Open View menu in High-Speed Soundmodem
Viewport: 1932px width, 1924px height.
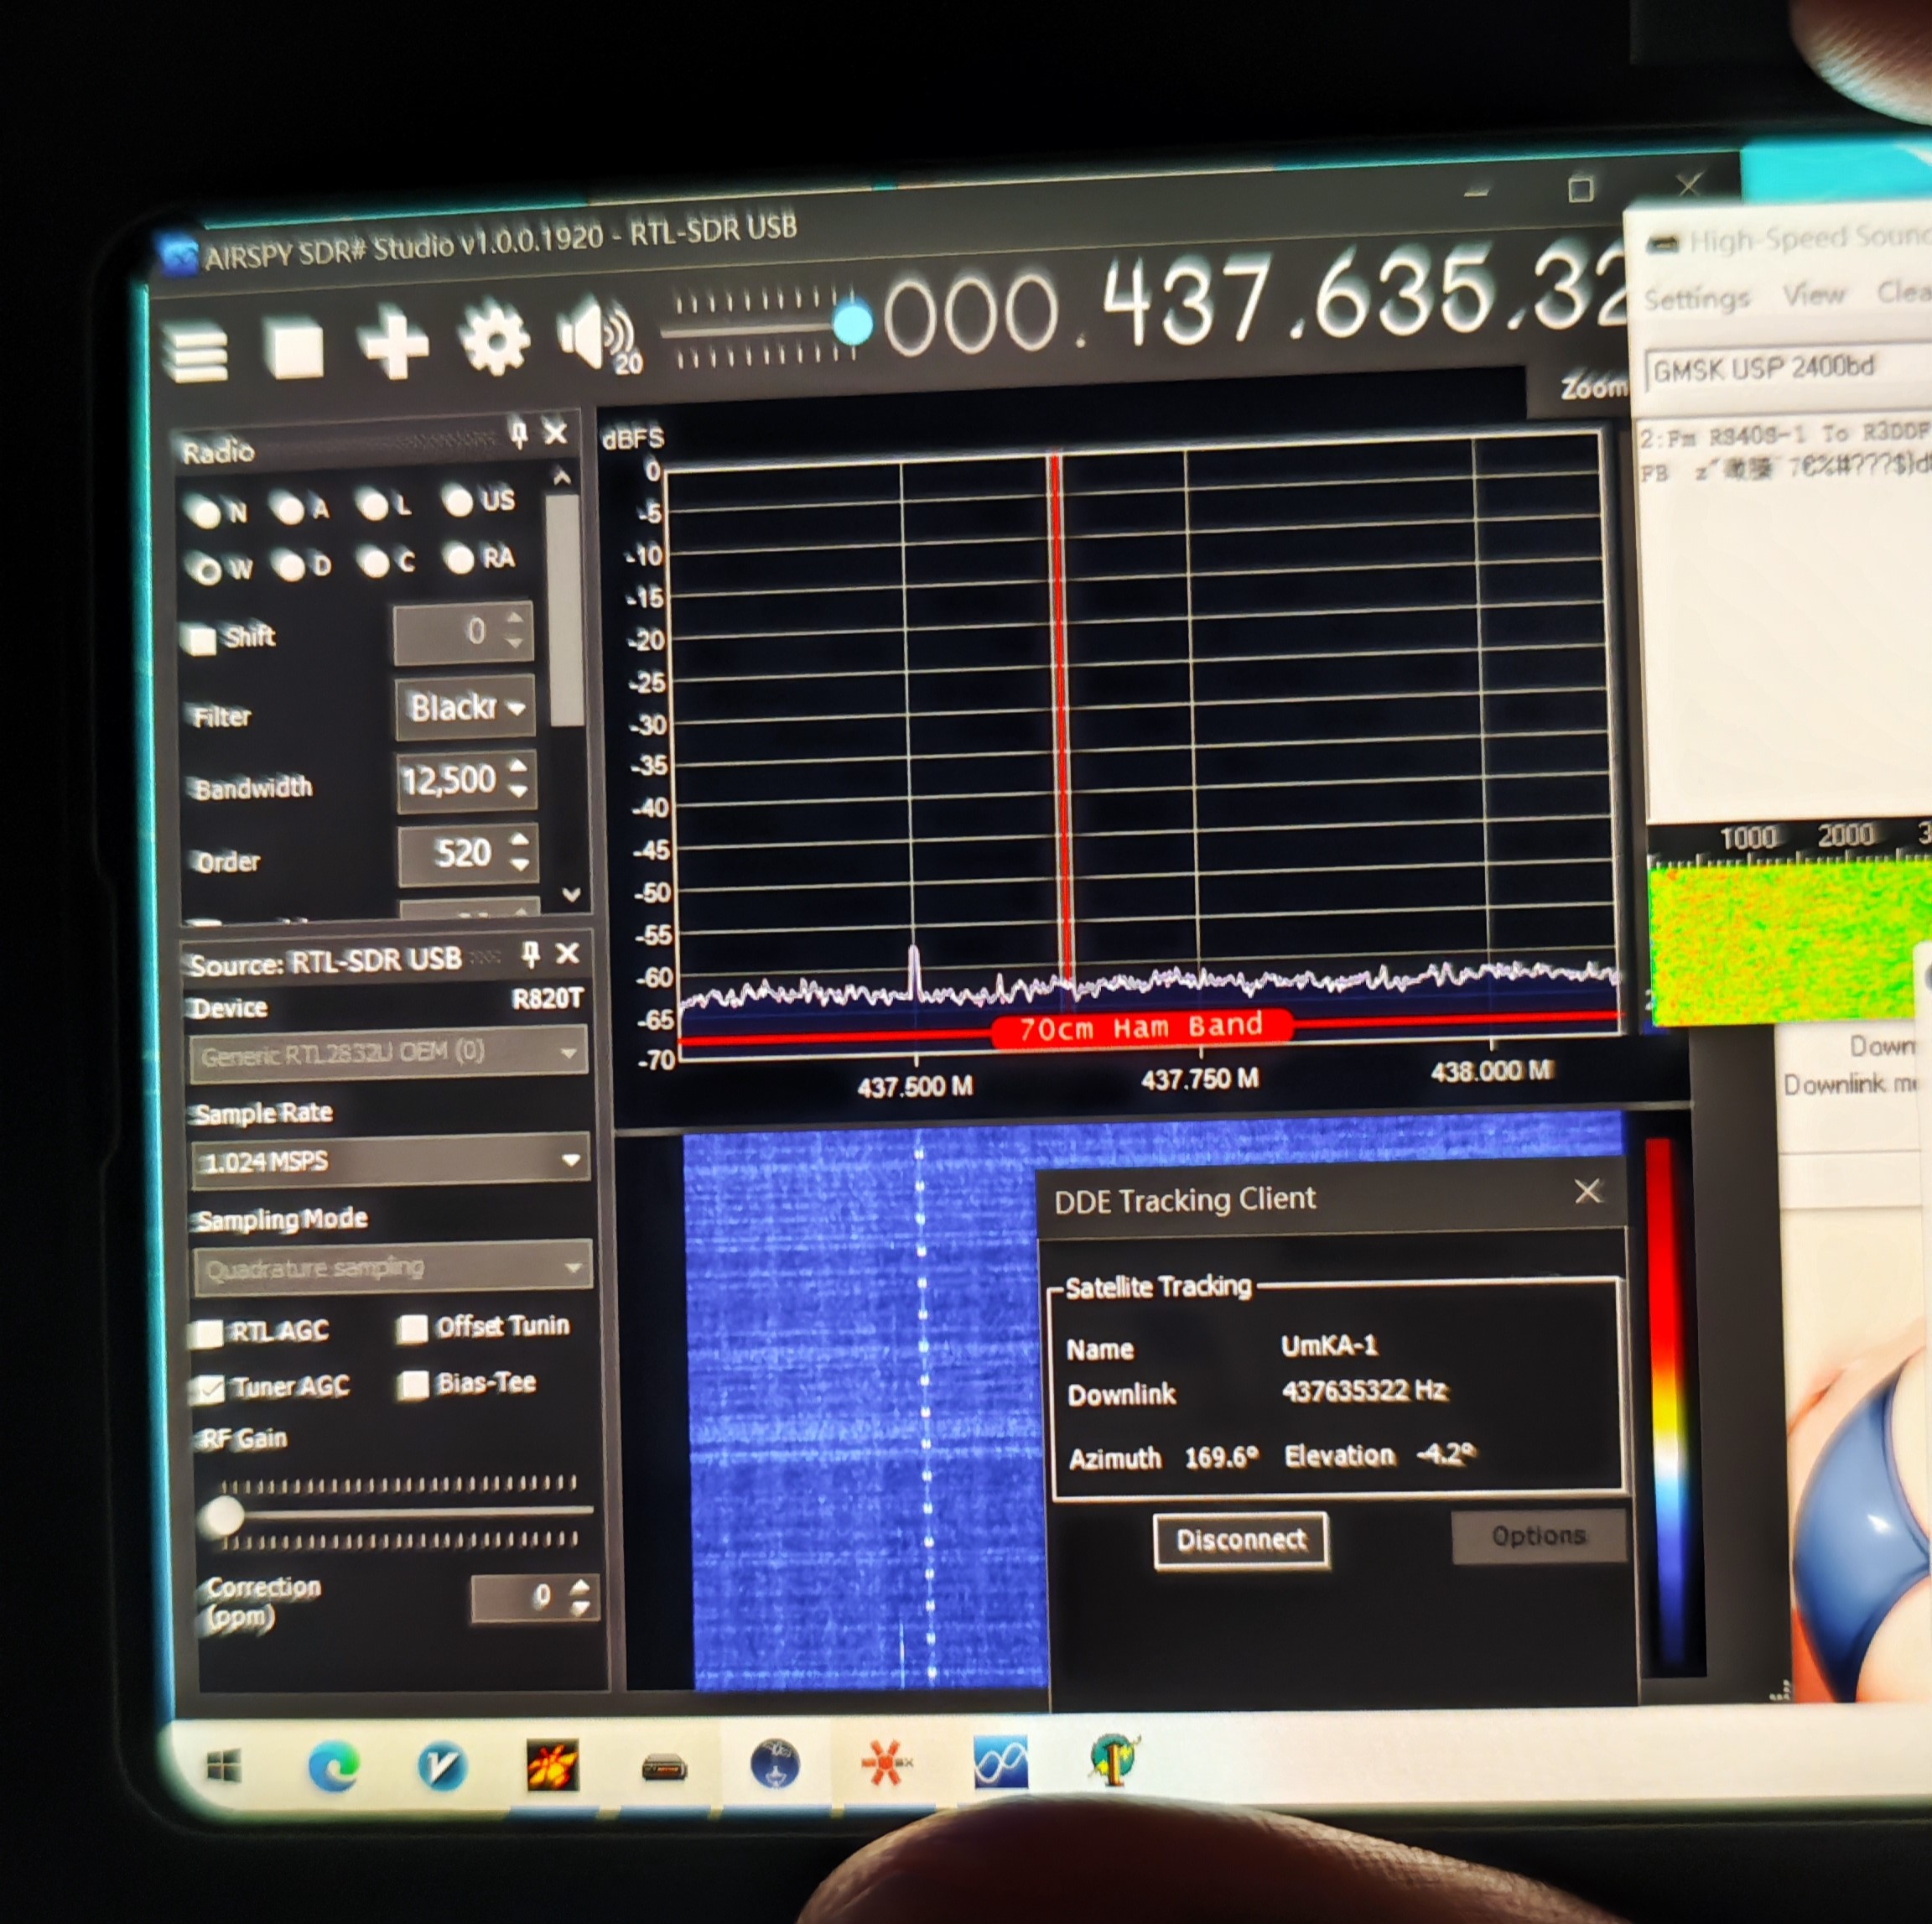pyautogui.click(x=1813, y=295)
